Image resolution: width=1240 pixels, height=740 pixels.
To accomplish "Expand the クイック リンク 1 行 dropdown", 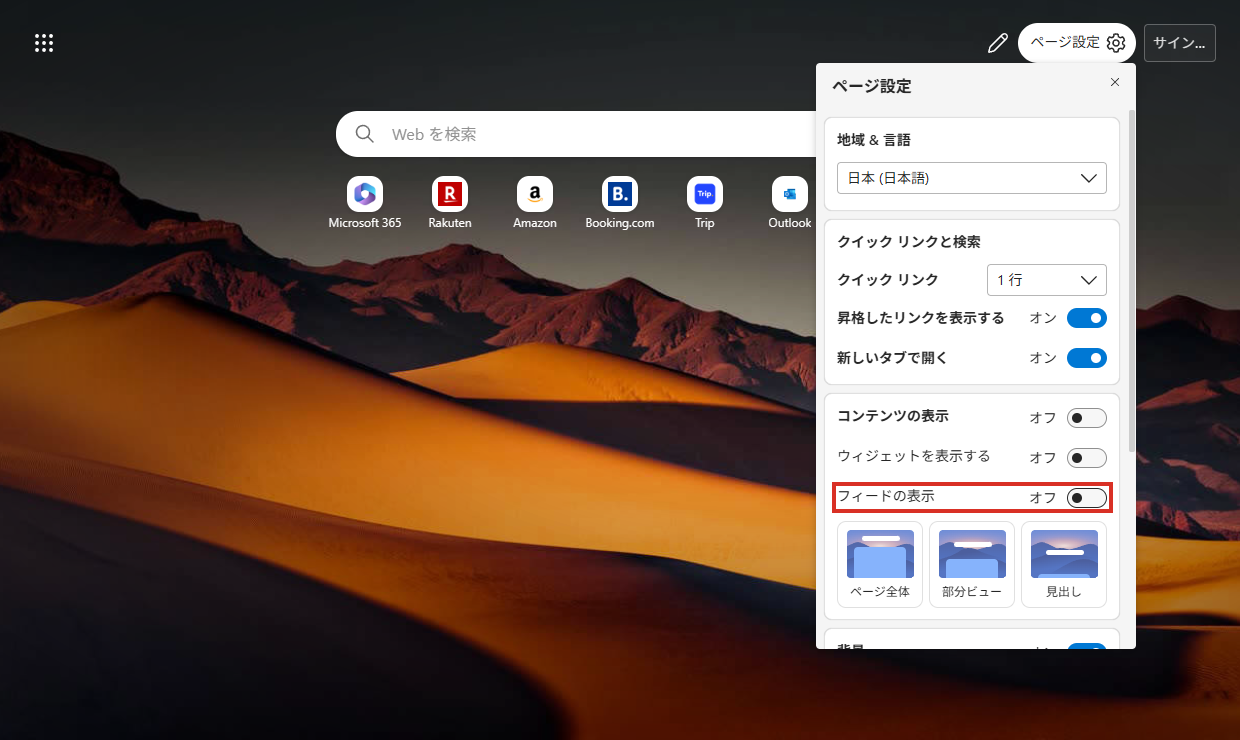I will [1046, 280].
